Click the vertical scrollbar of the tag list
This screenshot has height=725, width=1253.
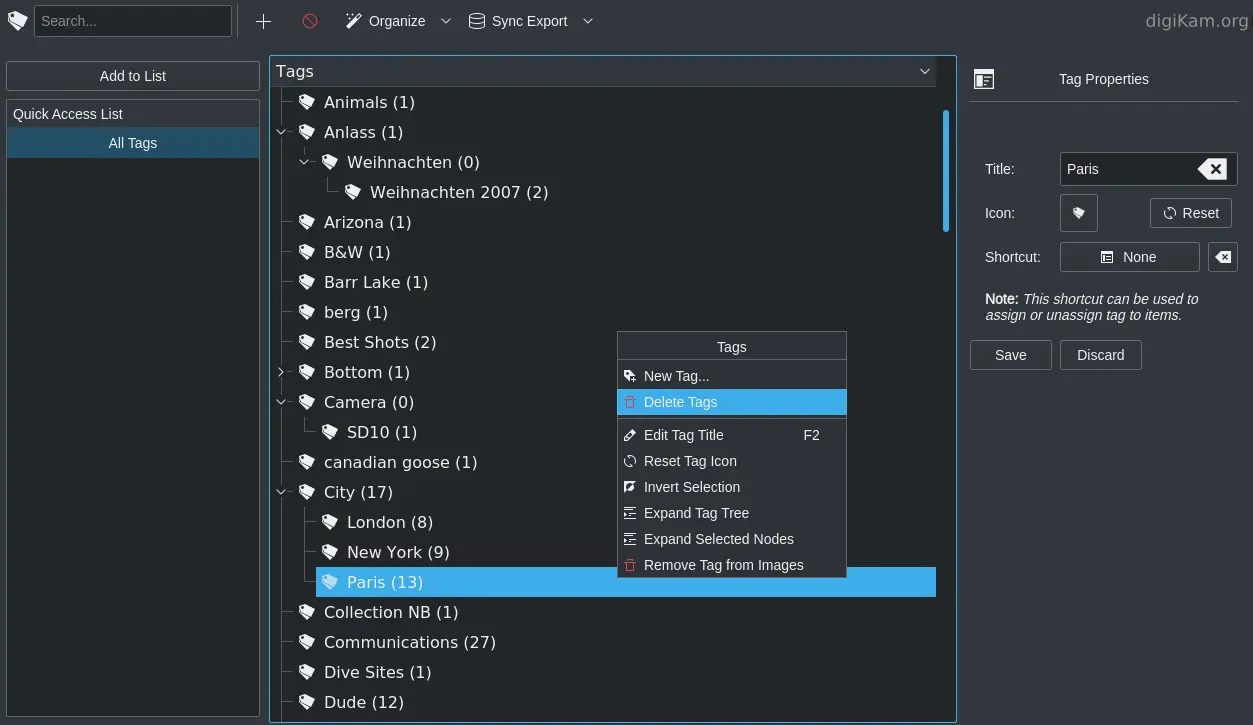pos(945,170)
